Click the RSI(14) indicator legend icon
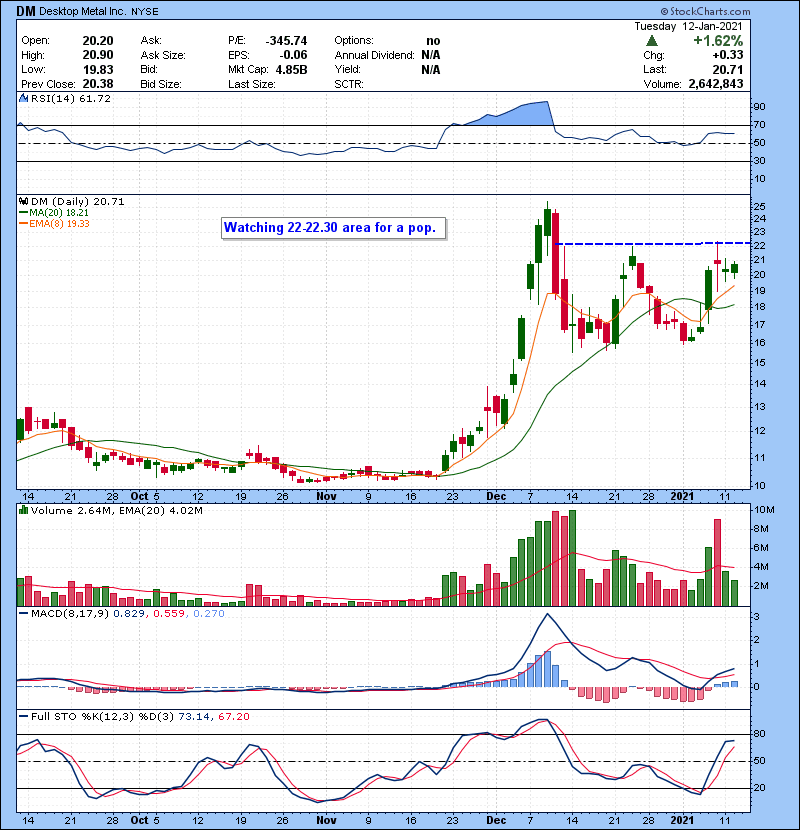Viewport: 800px width, 830px height. (x=23, y=101)
